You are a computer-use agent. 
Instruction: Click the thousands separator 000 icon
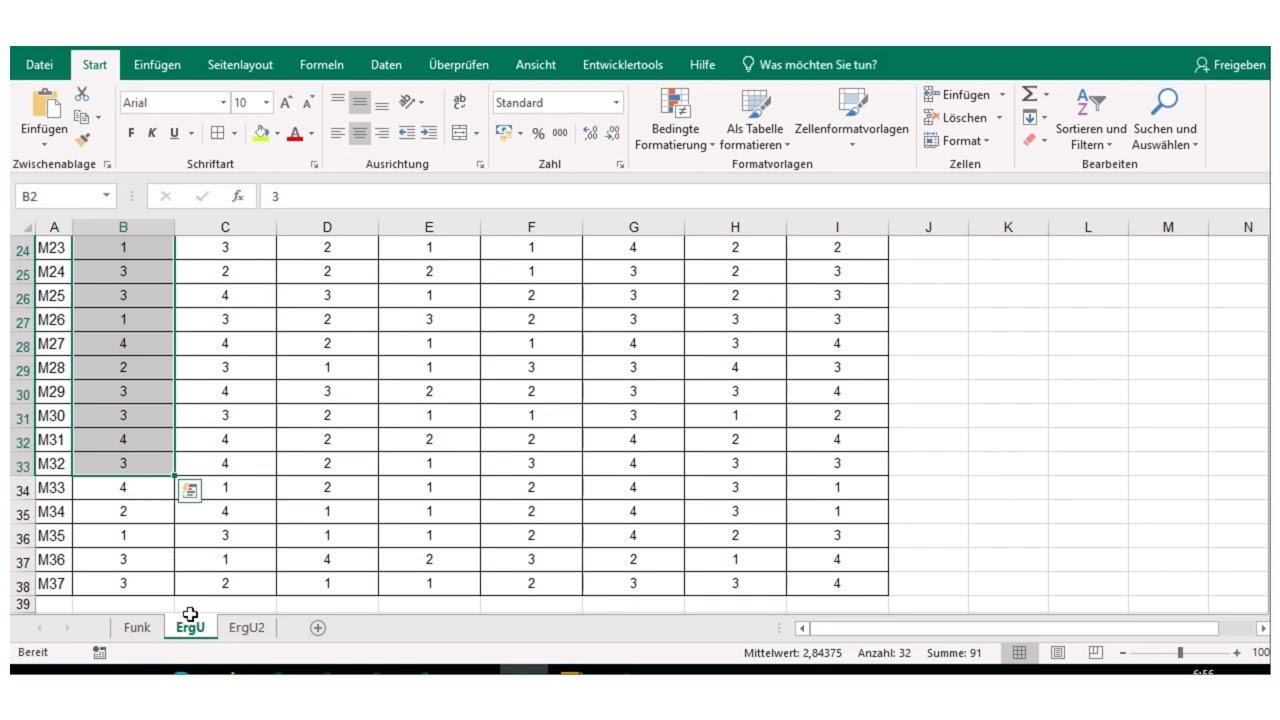tap(560, 133)
